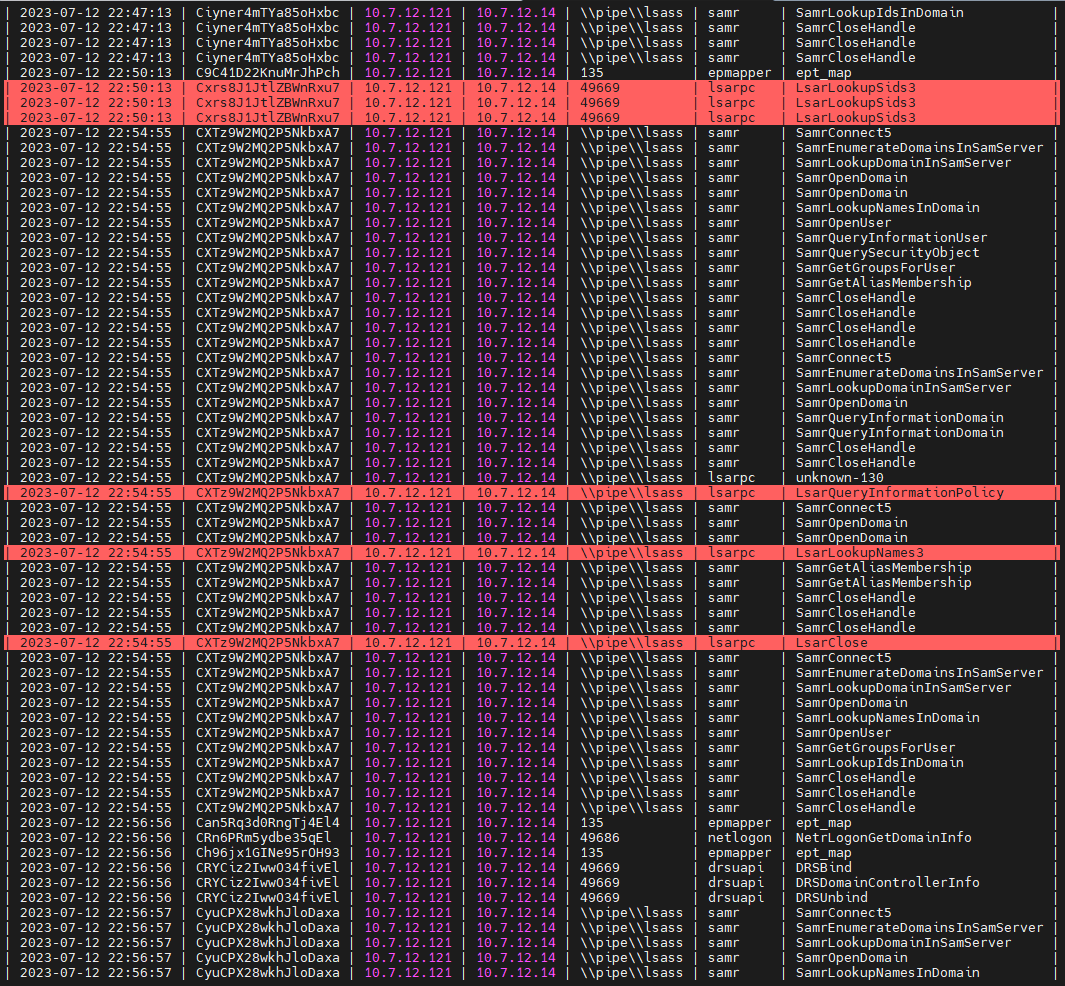Click epmapper in the Can5Rq3d0RngTj4El4 row
The image size is (1065, 986).
pyautogui.click(x=740, y=822)
